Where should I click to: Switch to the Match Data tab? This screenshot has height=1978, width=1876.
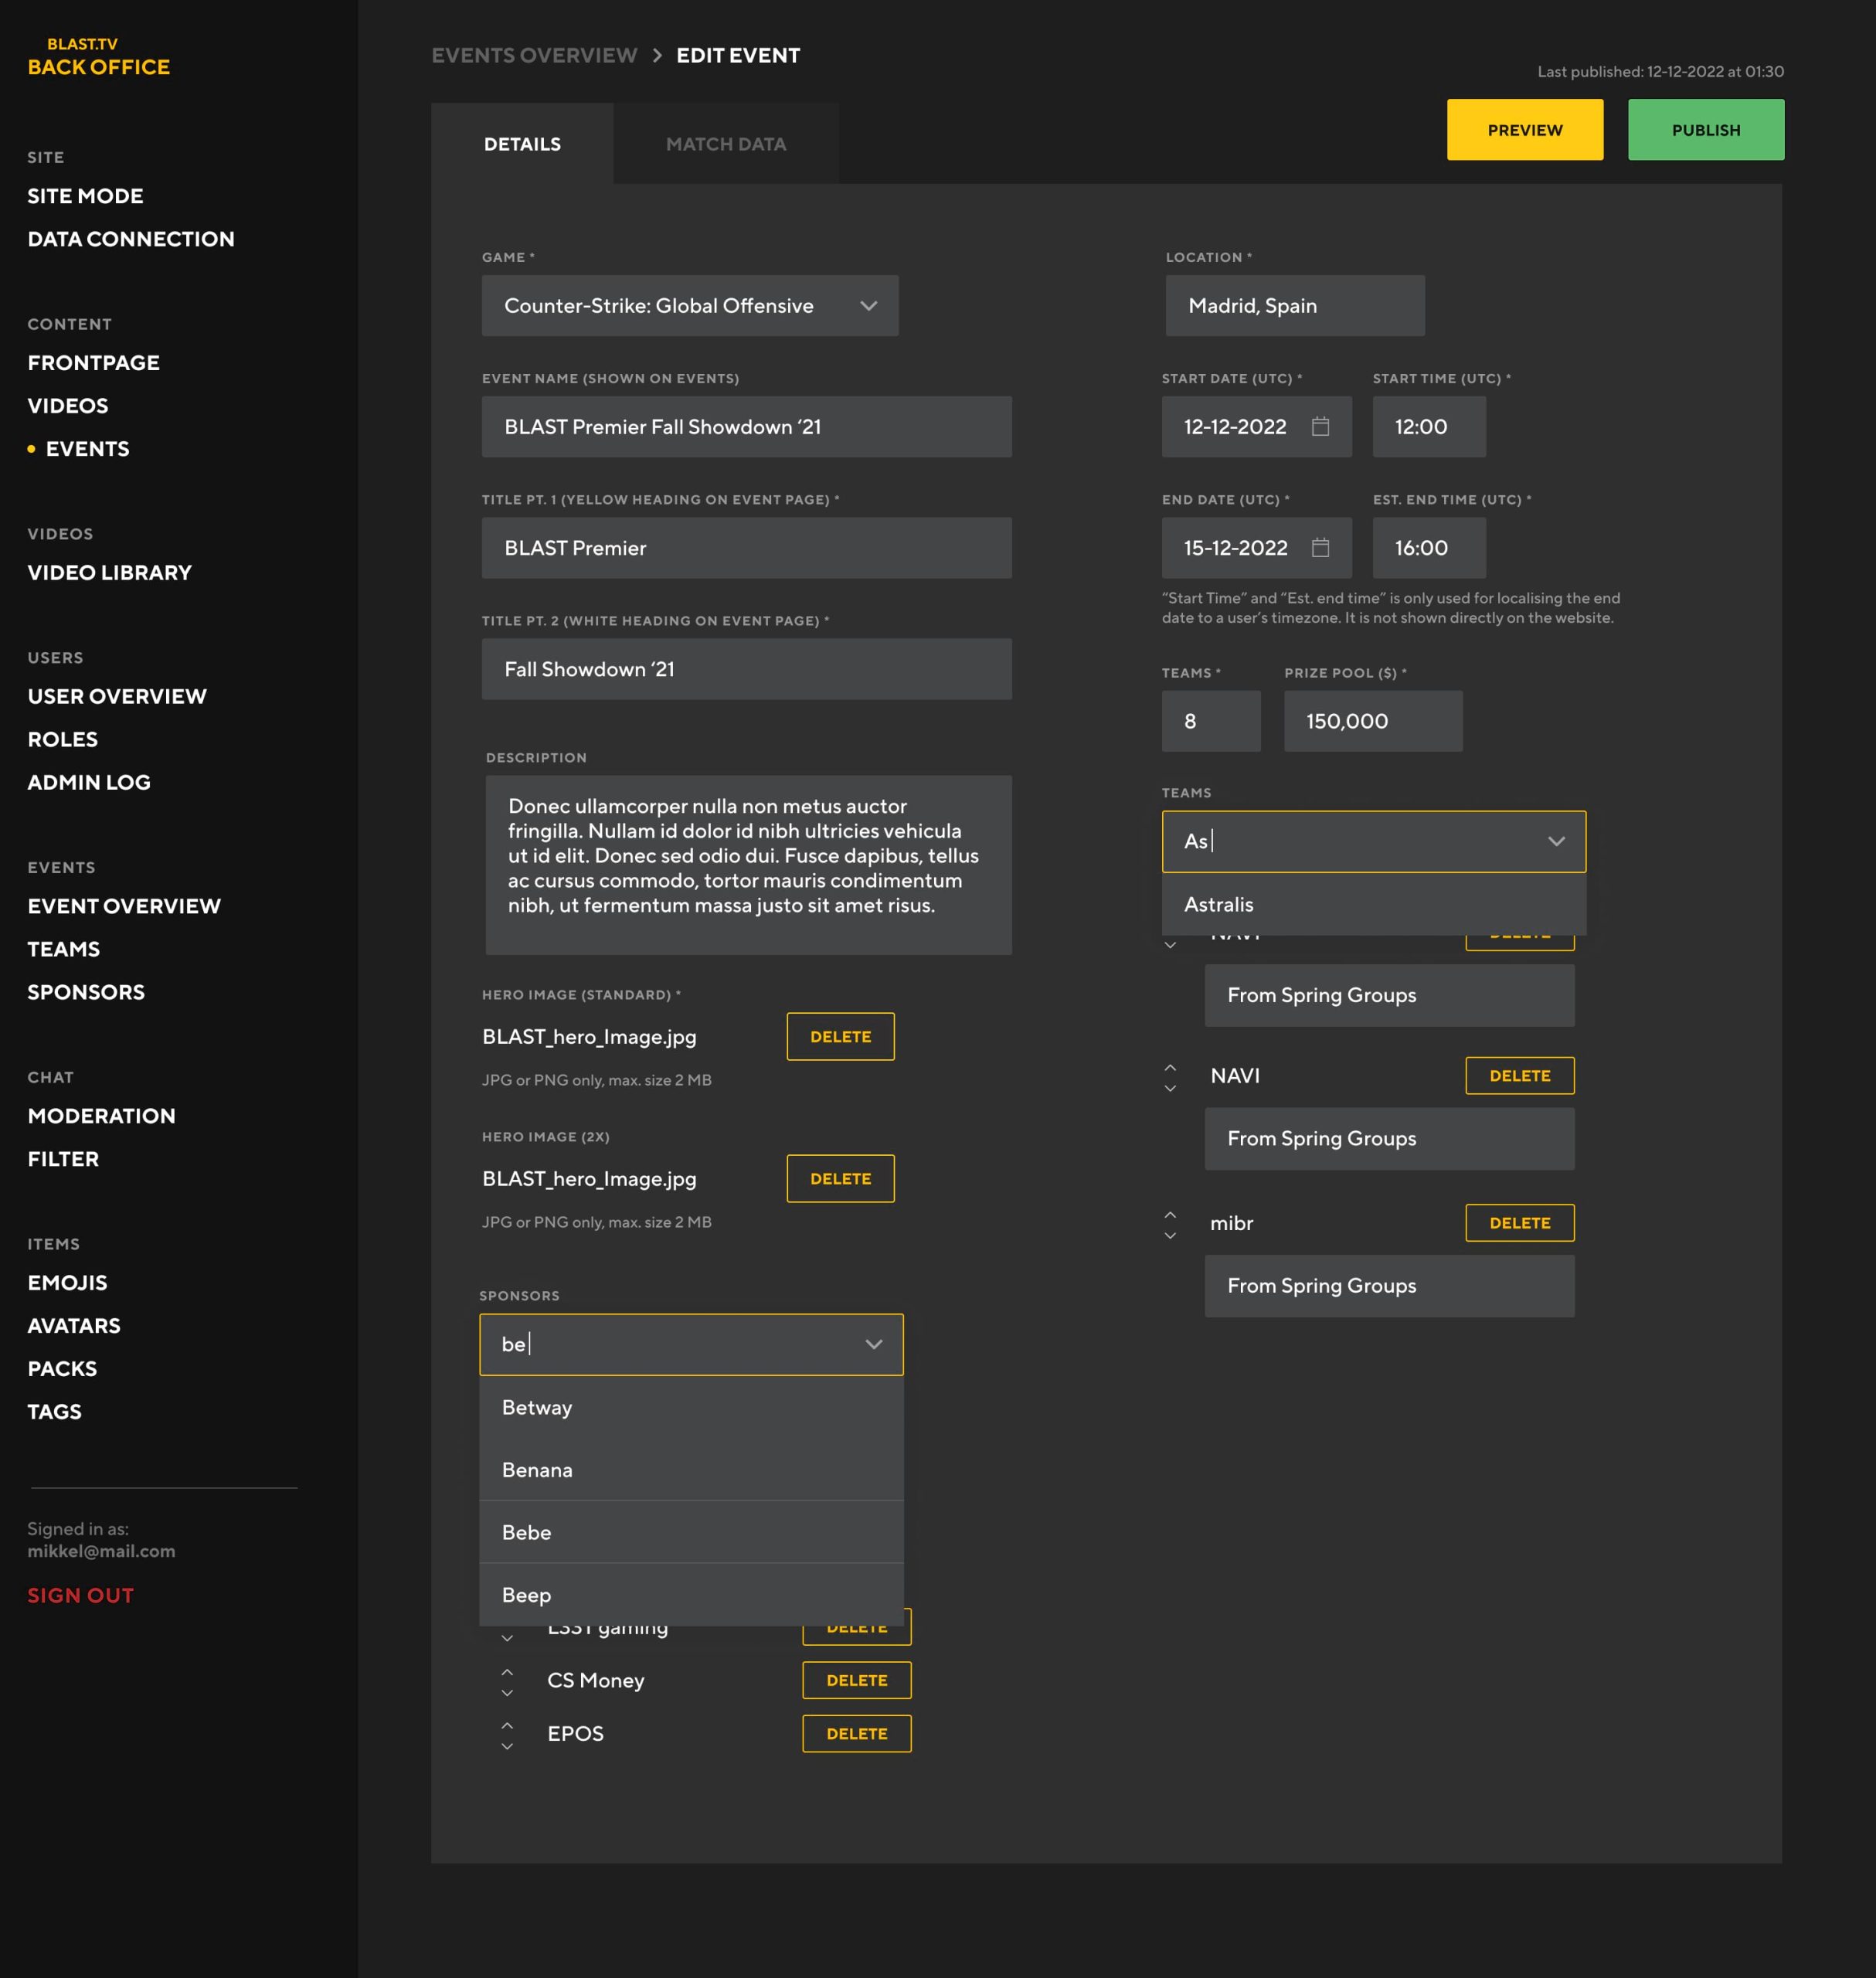725,144
